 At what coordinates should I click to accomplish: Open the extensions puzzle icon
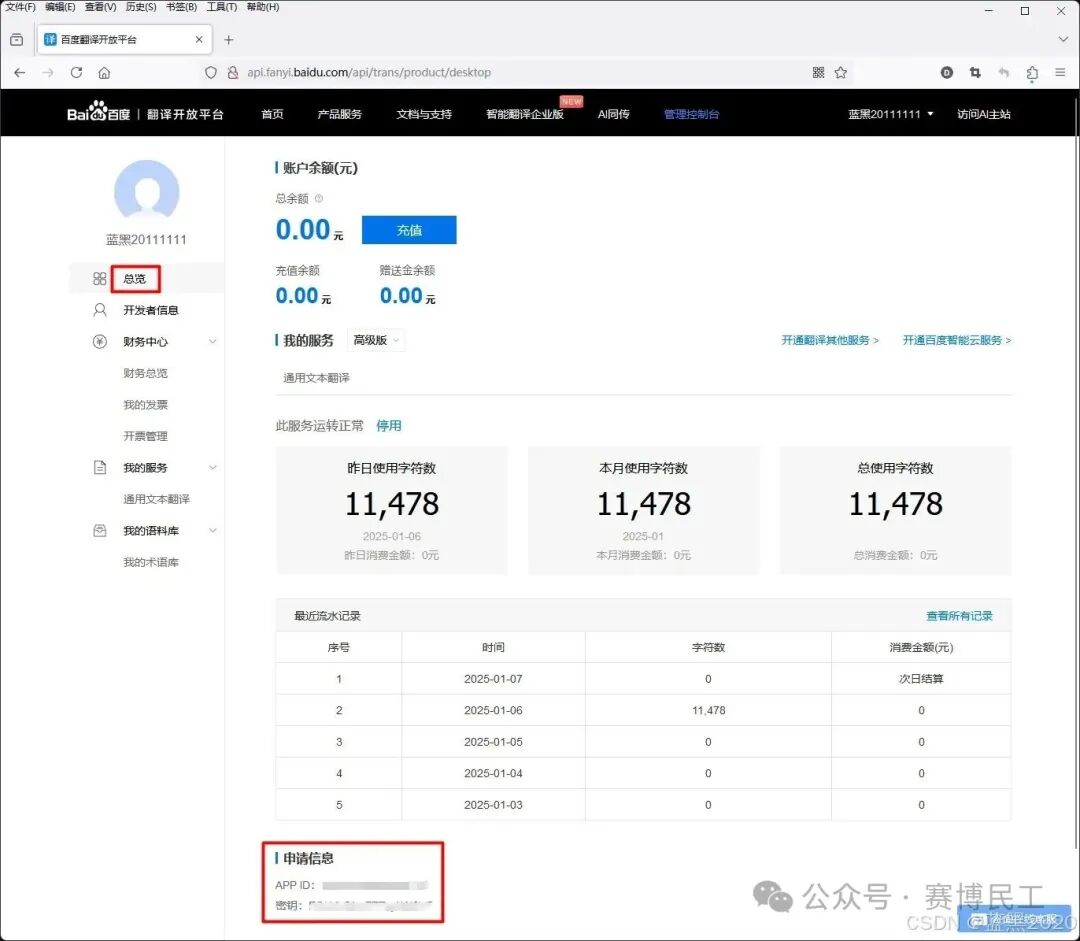click(1032, 73)
